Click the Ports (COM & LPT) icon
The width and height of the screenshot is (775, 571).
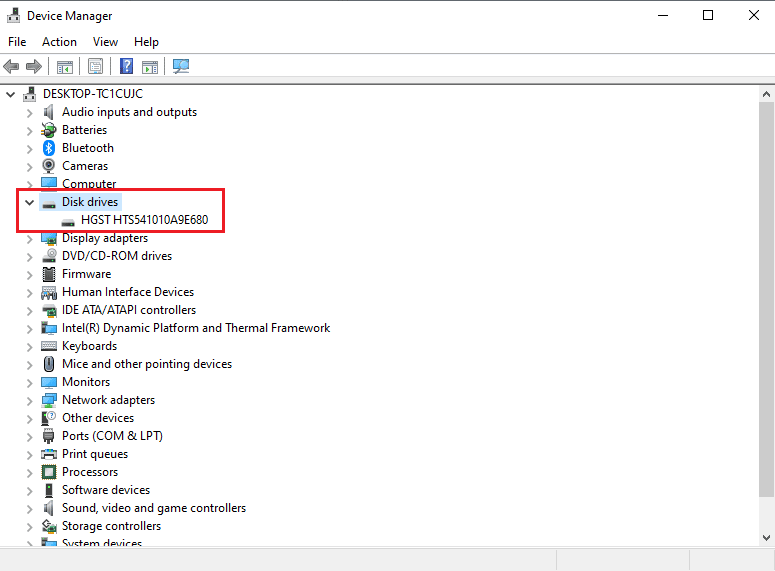click(48, 436)
